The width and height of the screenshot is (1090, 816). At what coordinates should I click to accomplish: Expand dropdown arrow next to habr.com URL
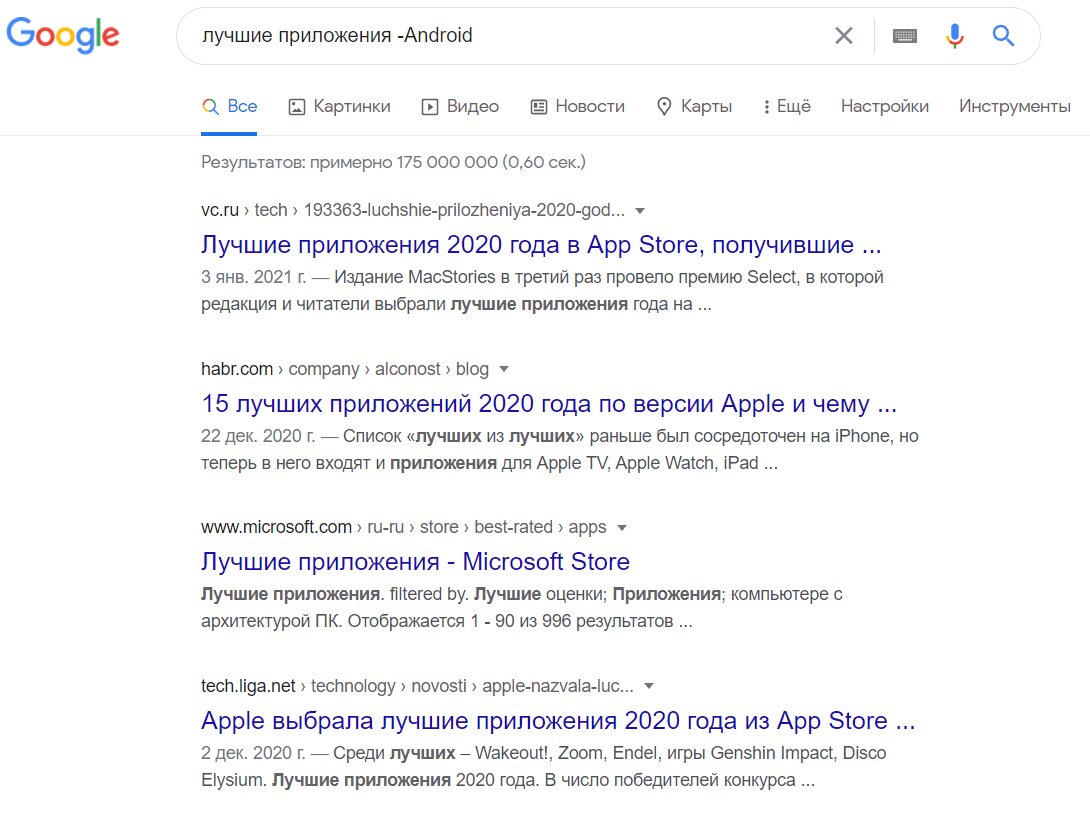click(x=504, y=369)
